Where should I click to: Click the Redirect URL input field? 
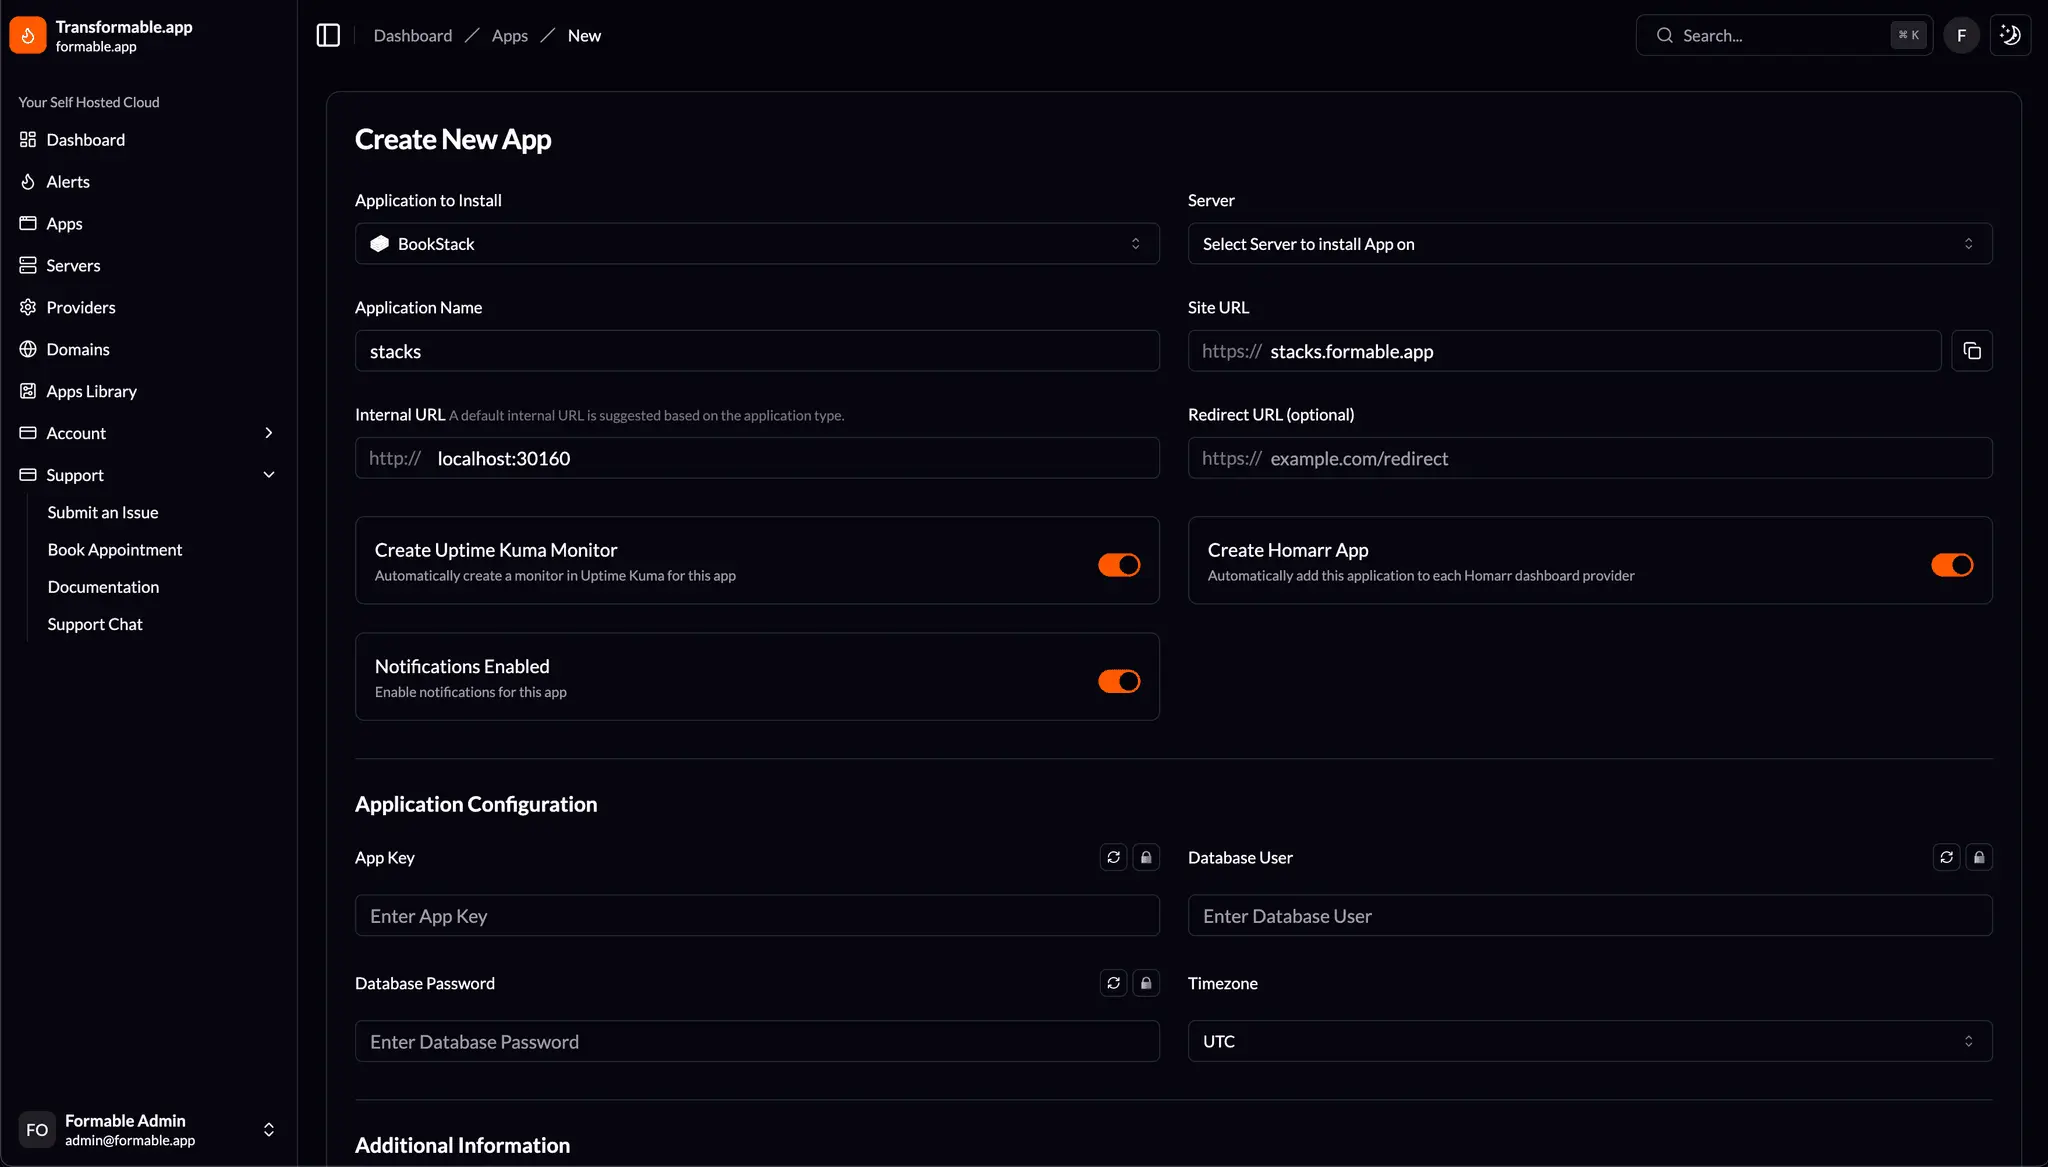tap(1590, 458)
